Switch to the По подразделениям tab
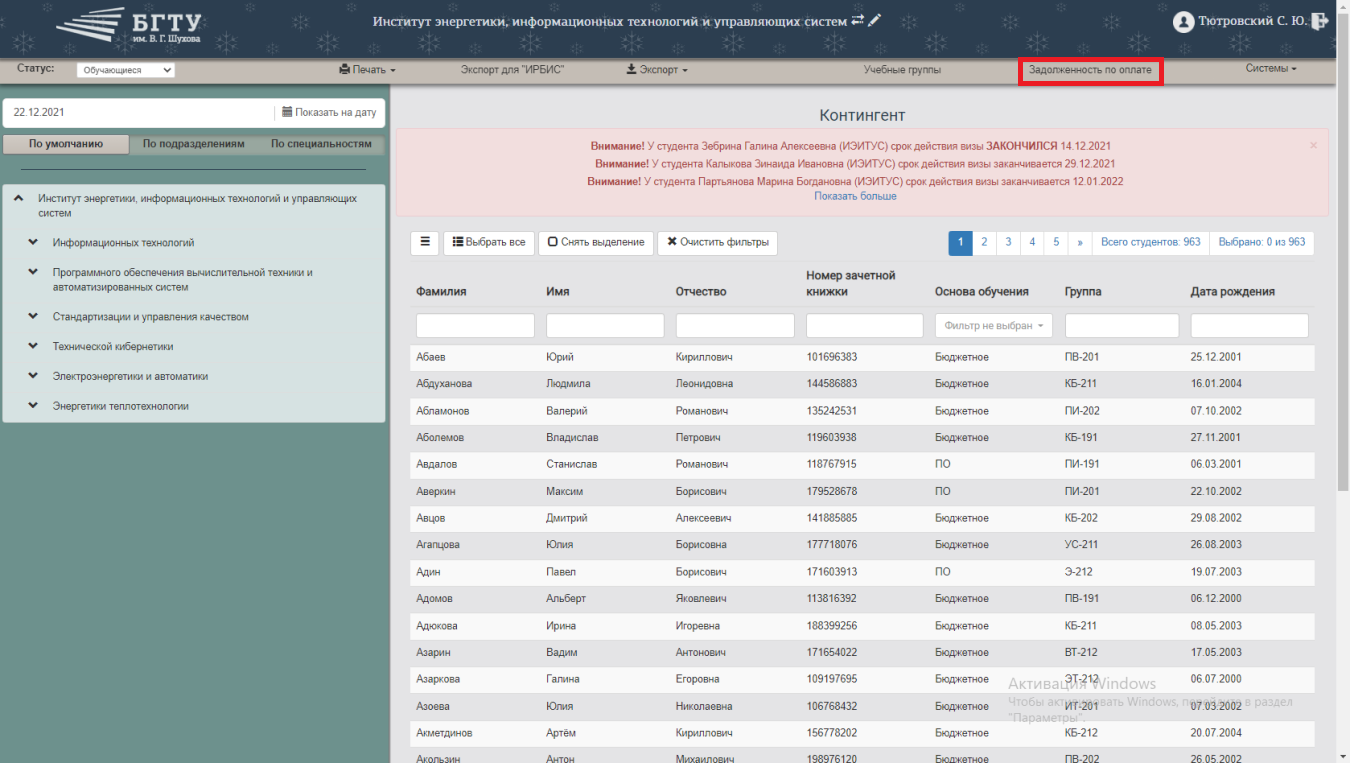 point(193,144)
